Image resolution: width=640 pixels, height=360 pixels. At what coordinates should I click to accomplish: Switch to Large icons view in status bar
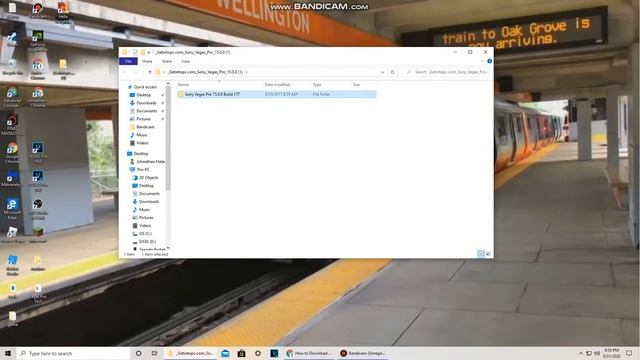point(488,254)
